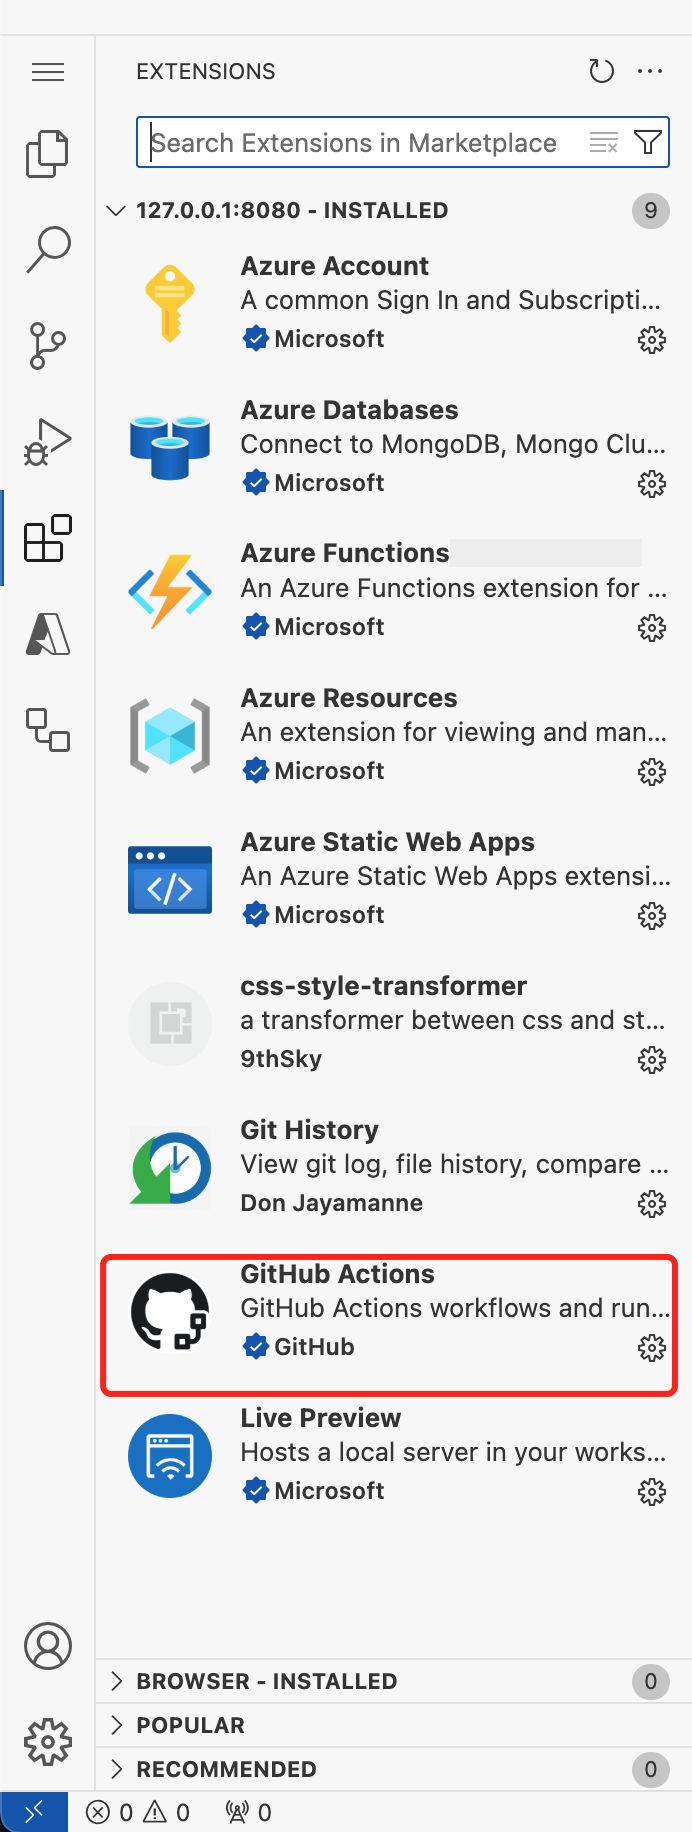Open Manage gear in activity bar
This screenshot has height=1832, width=692.
[47, 1742]
